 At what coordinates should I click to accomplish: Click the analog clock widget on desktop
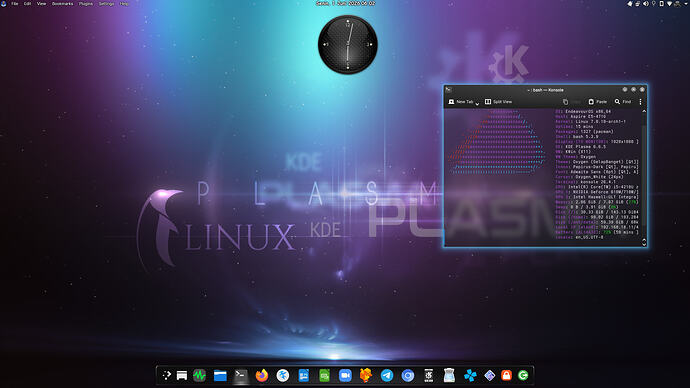(348, 44)
